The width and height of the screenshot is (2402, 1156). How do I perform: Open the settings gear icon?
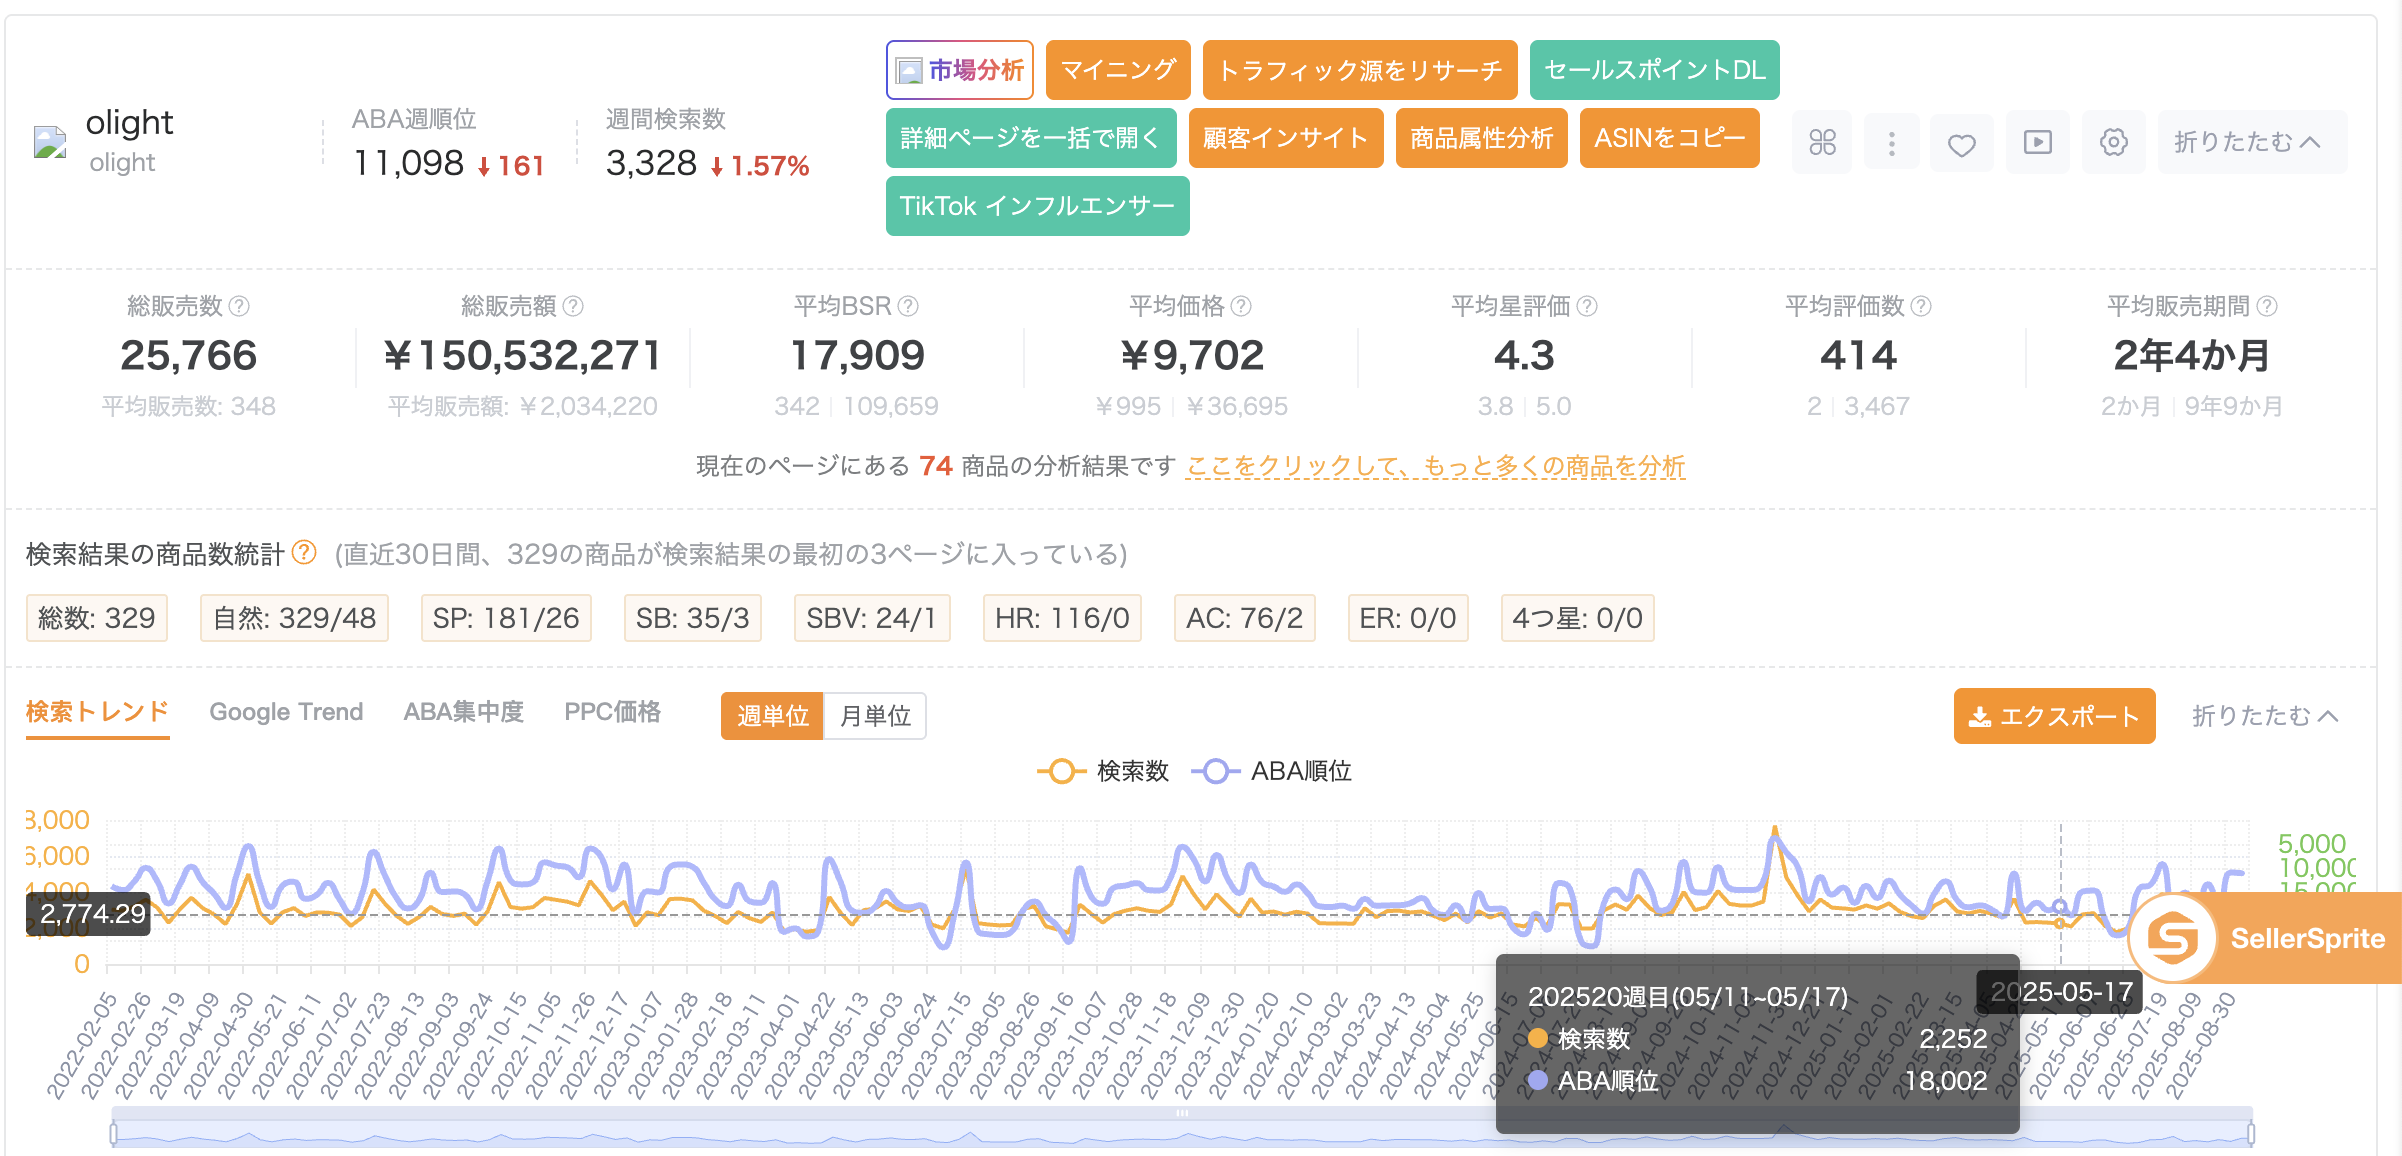click(x=2113, y=142)
